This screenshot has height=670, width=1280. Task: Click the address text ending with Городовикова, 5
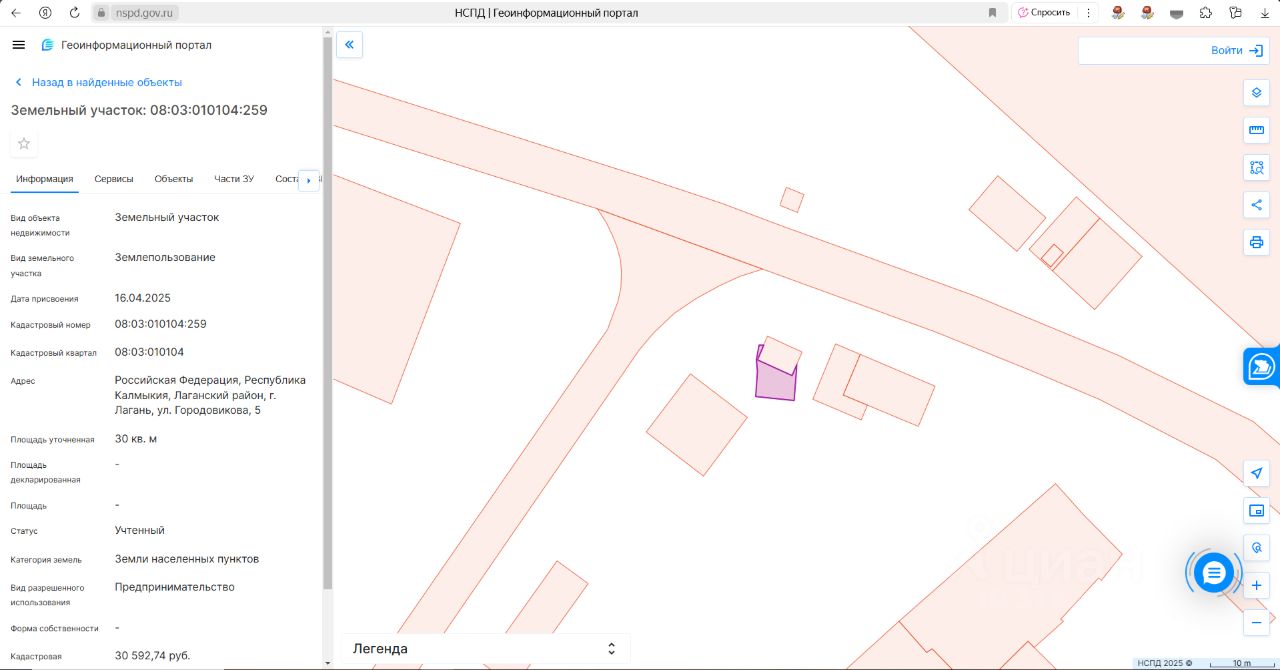[x=211, y=395]
